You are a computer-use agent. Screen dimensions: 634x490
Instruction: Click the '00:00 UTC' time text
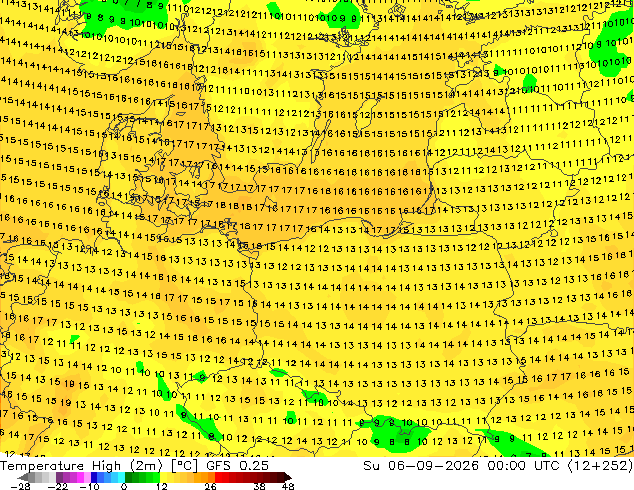coord(523,466)
